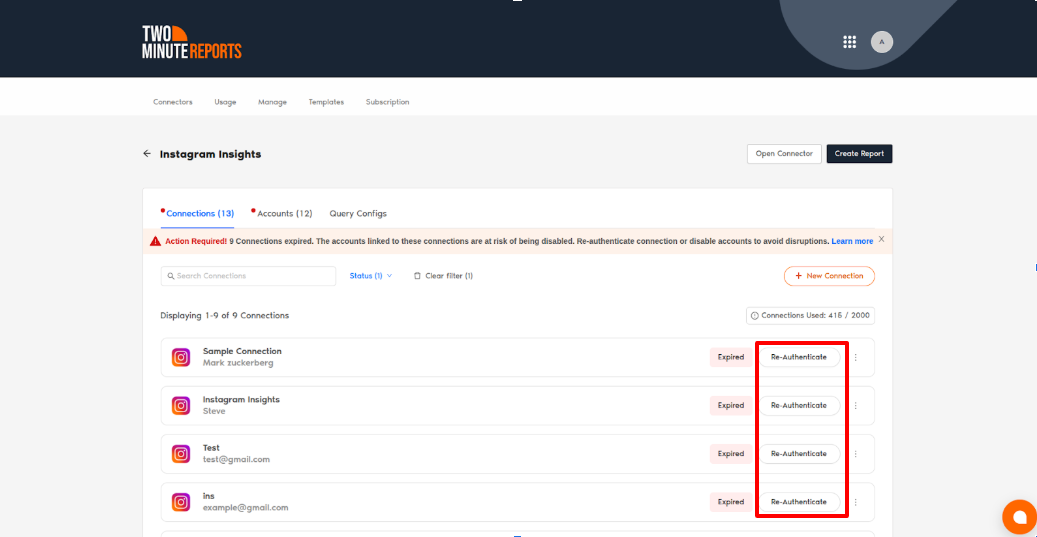
Task: Follow the Learn more link
Action: click(852, 241)
